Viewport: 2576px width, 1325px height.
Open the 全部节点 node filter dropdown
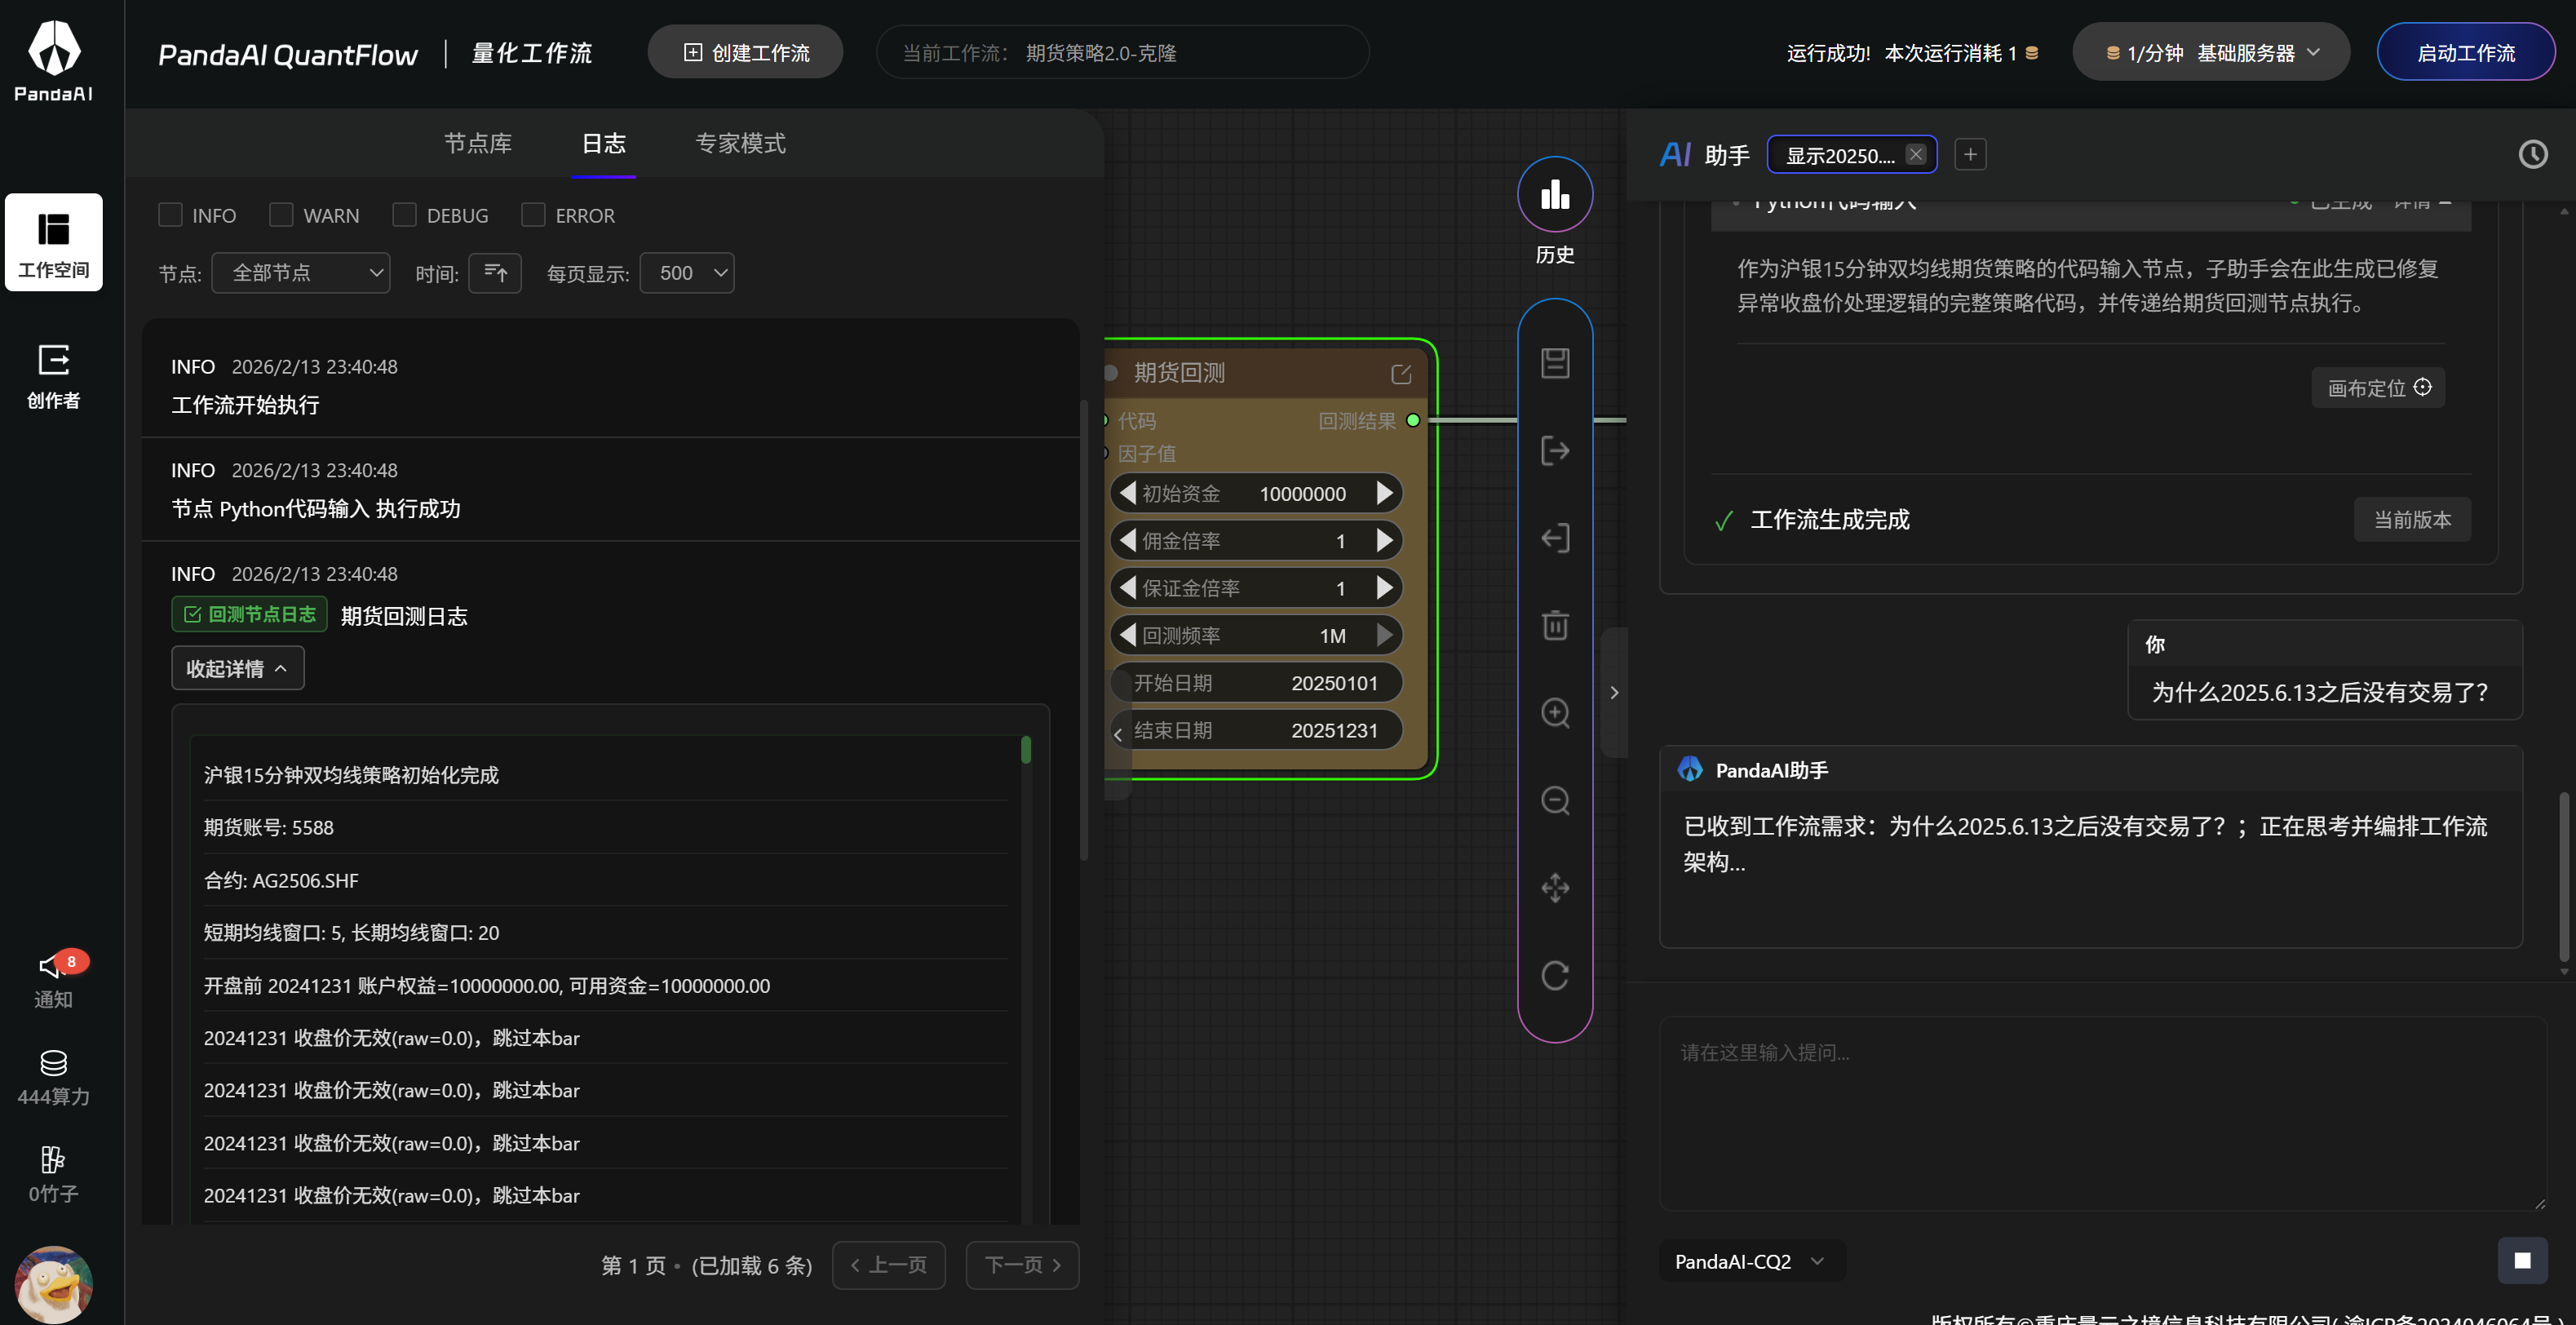pos(301,273)
